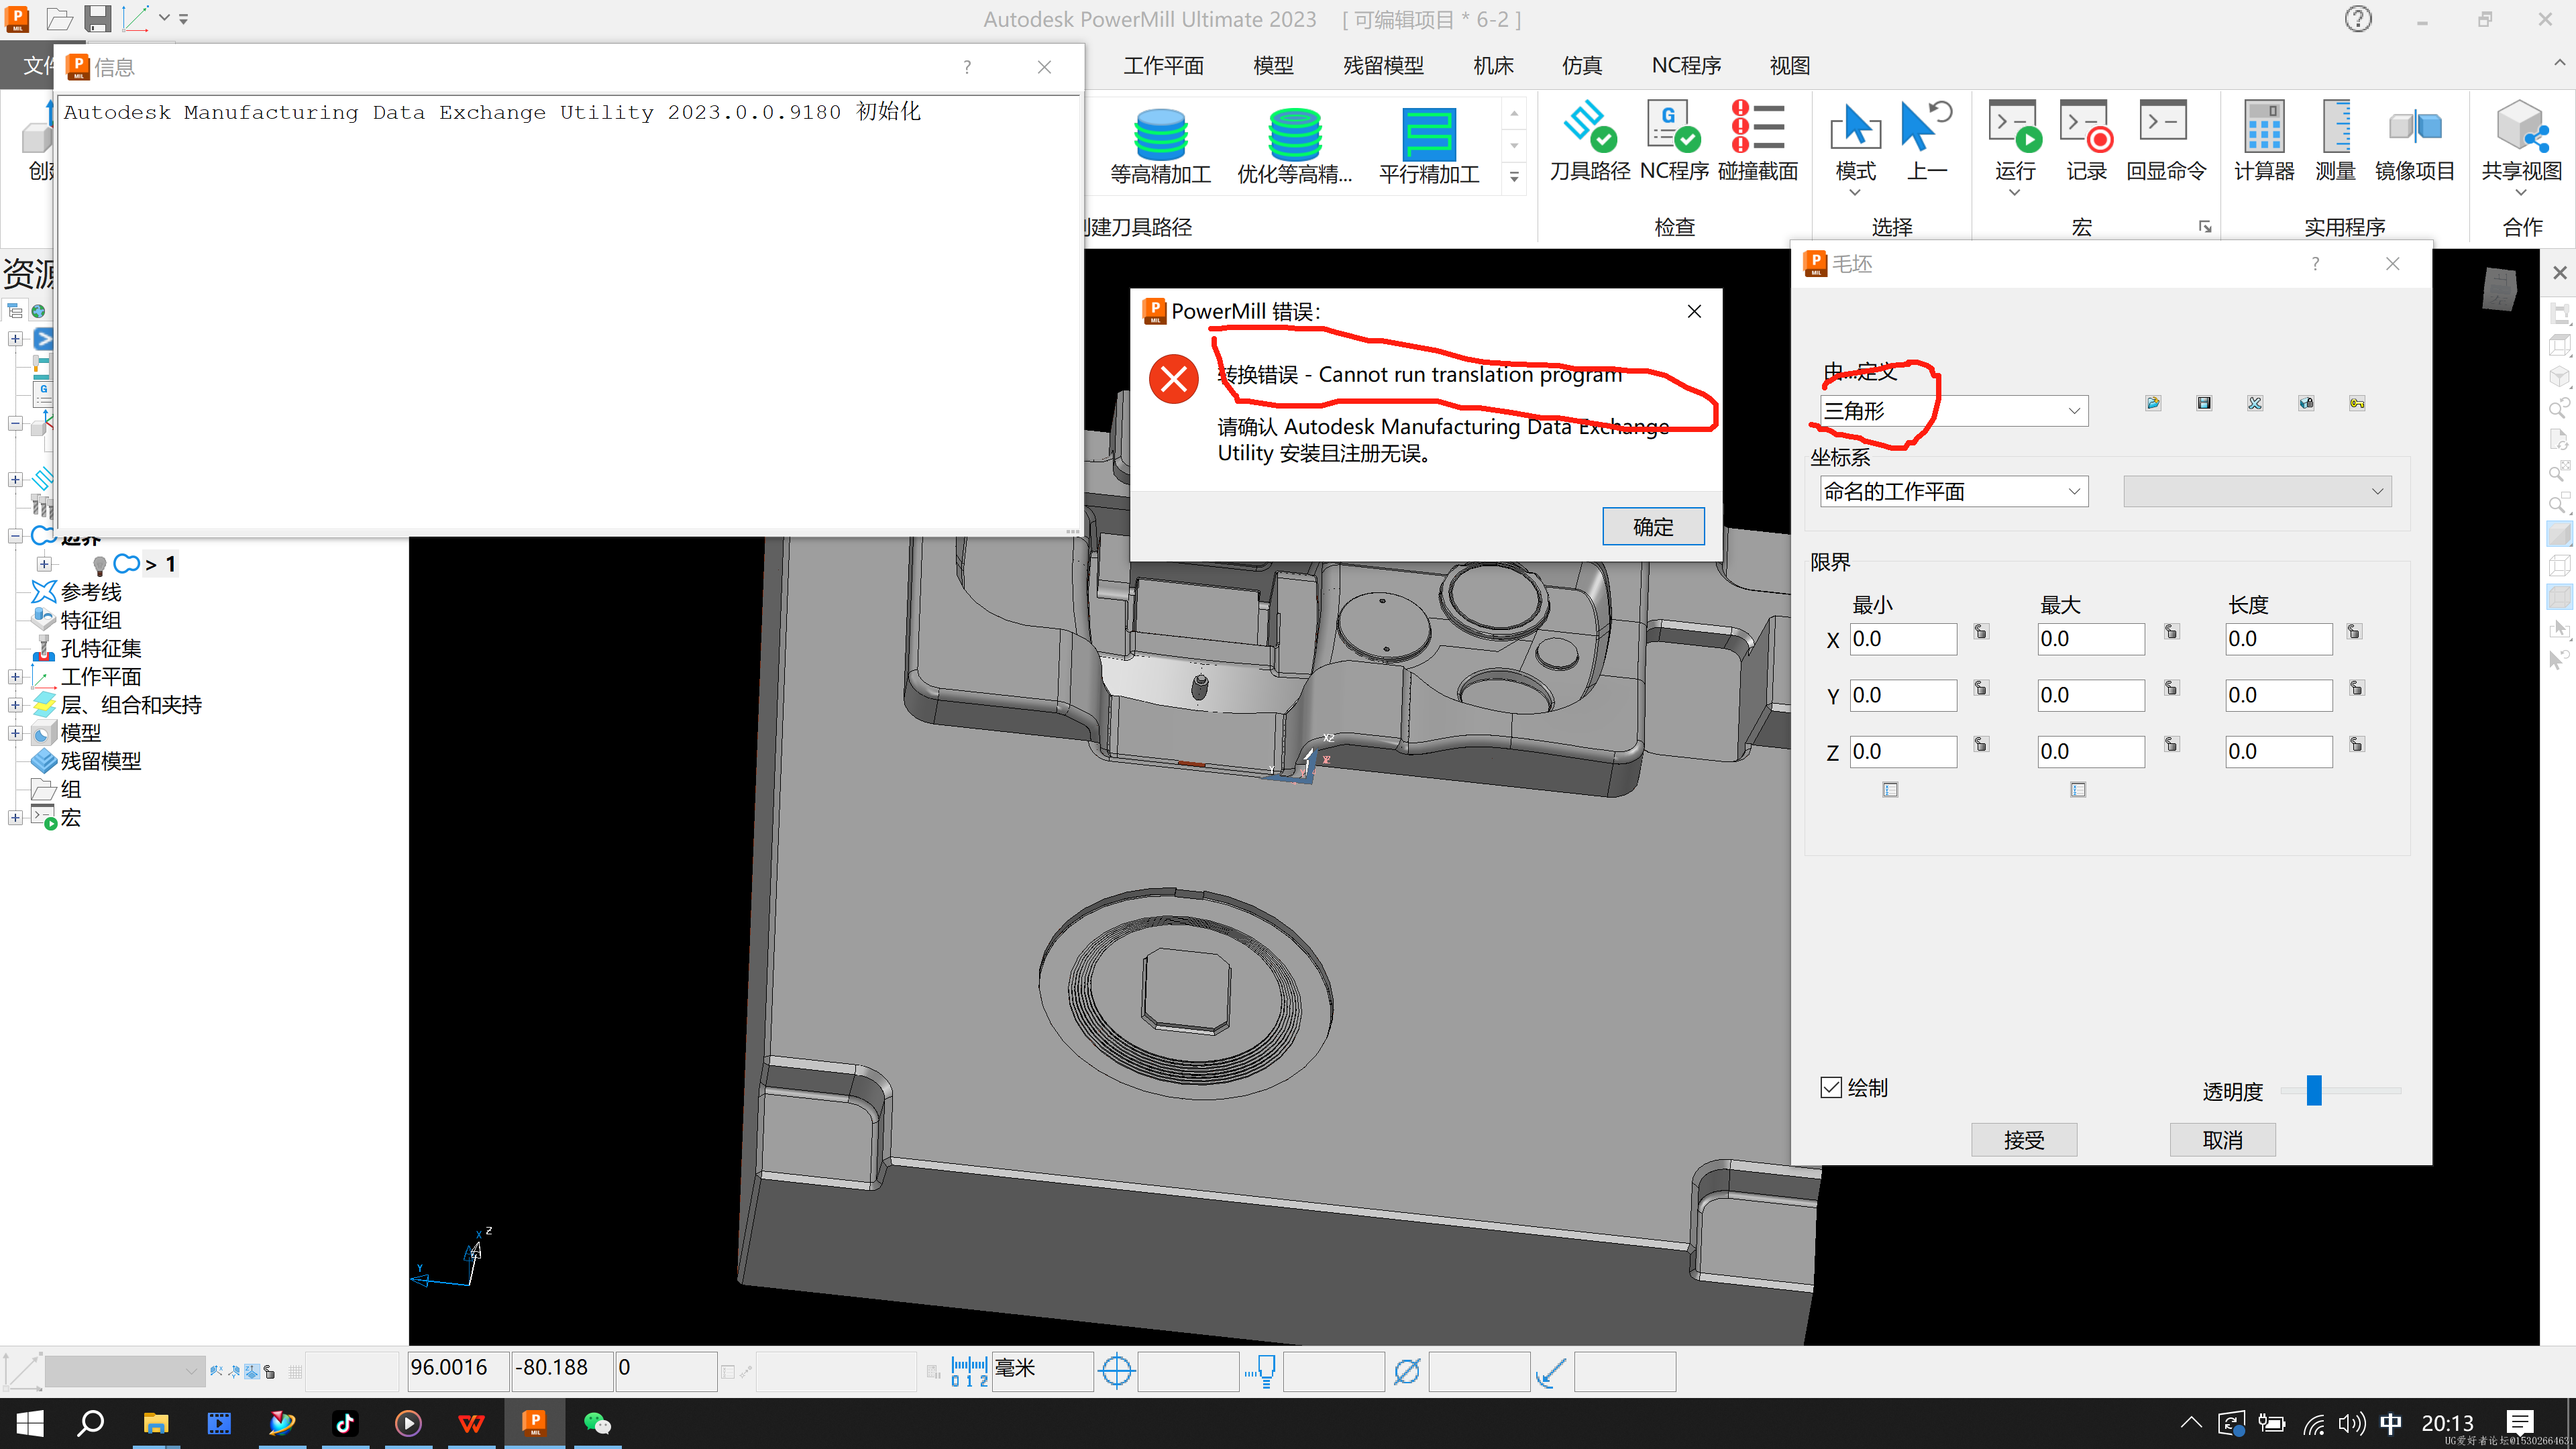Open WeChat from the Windows taskbar
The image size is (2576, 1449).
tap(597, 1423)
